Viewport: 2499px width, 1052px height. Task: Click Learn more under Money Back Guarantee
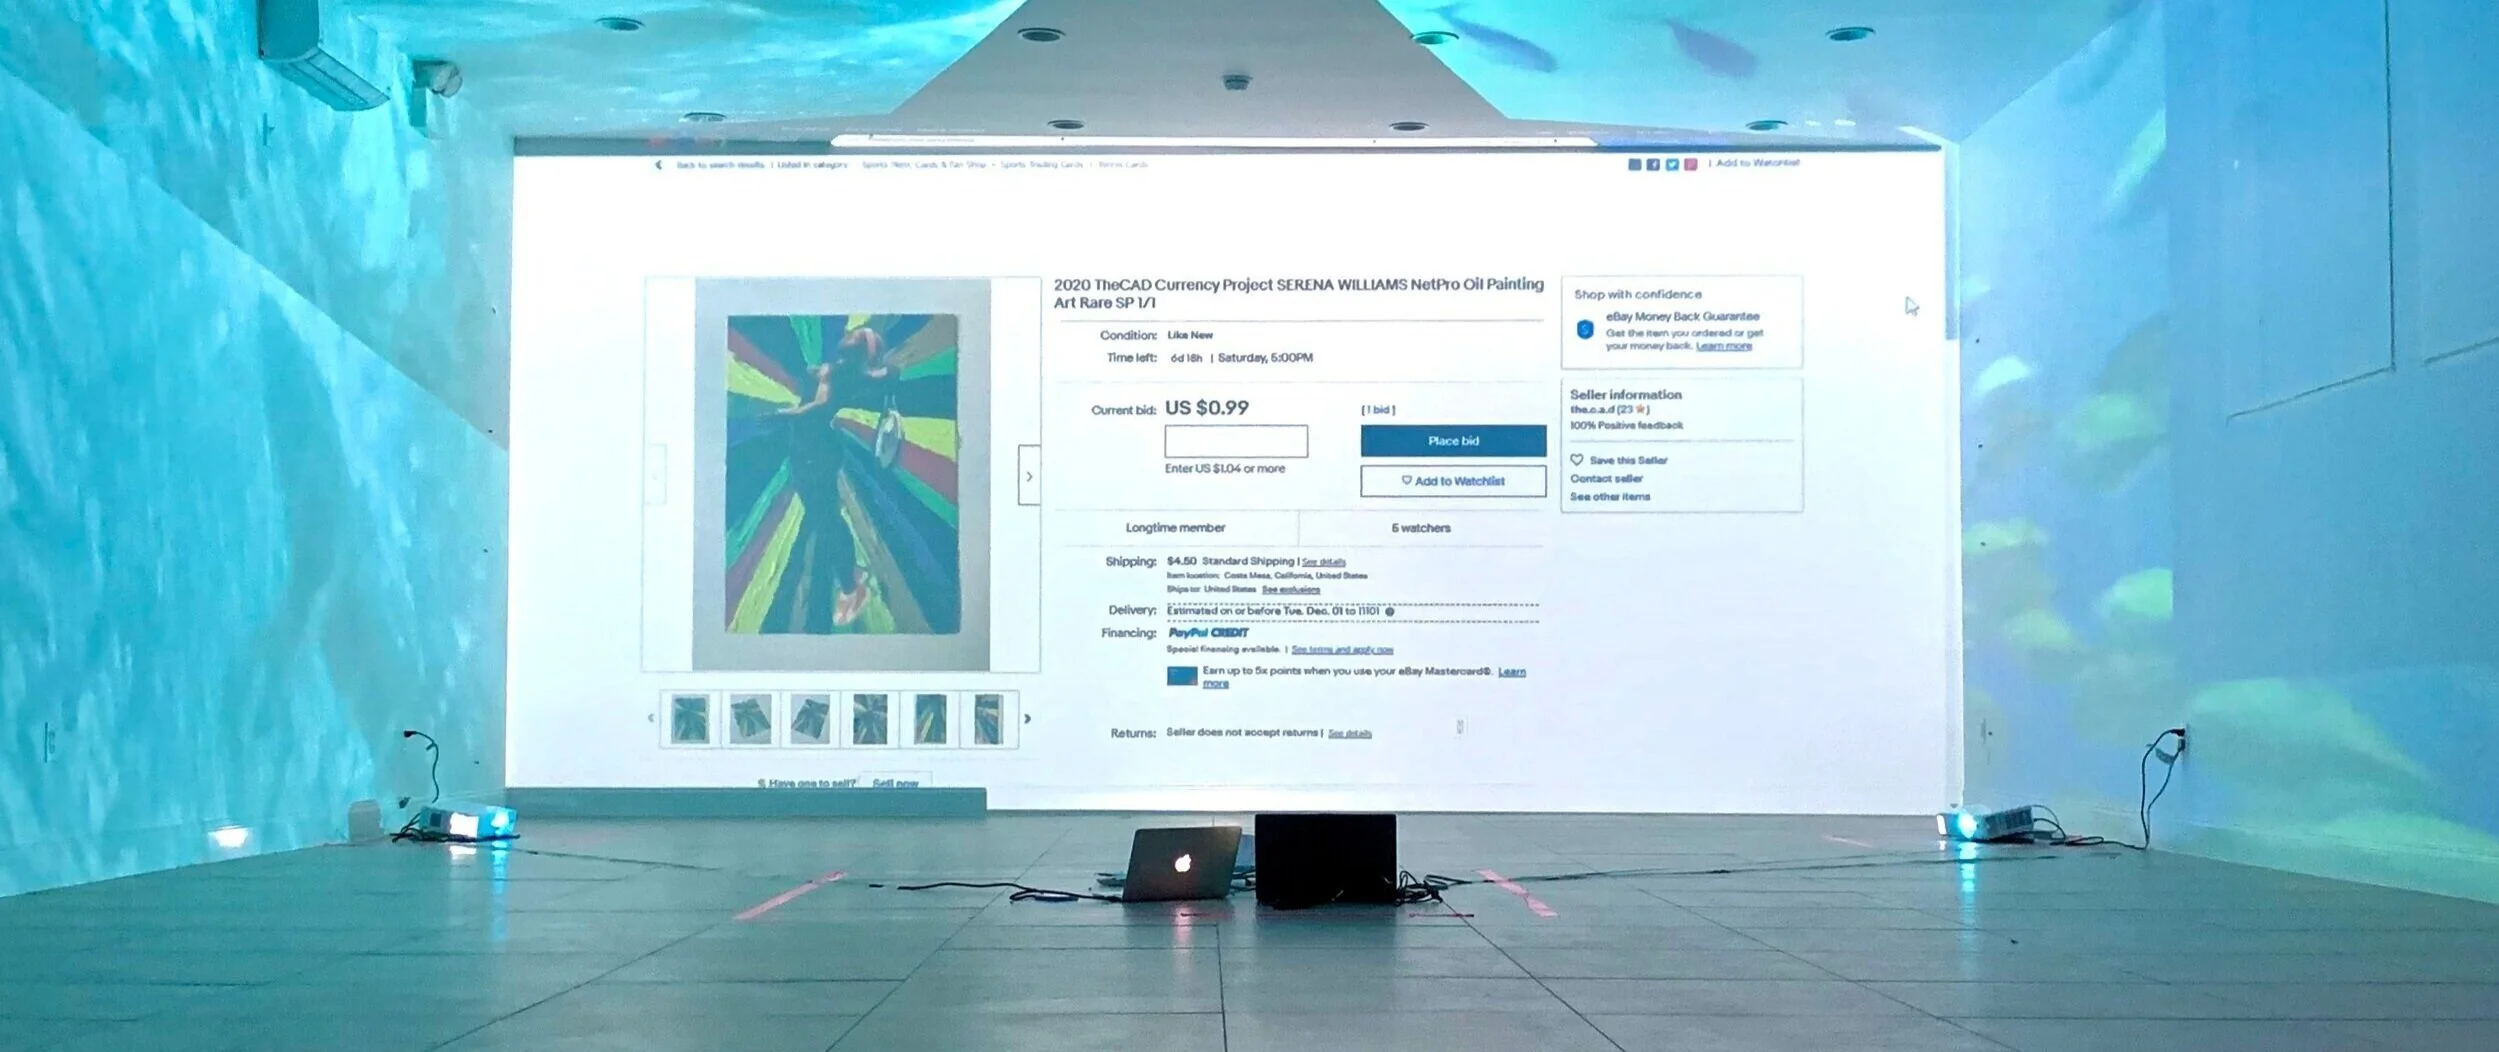pos(1724,346)
